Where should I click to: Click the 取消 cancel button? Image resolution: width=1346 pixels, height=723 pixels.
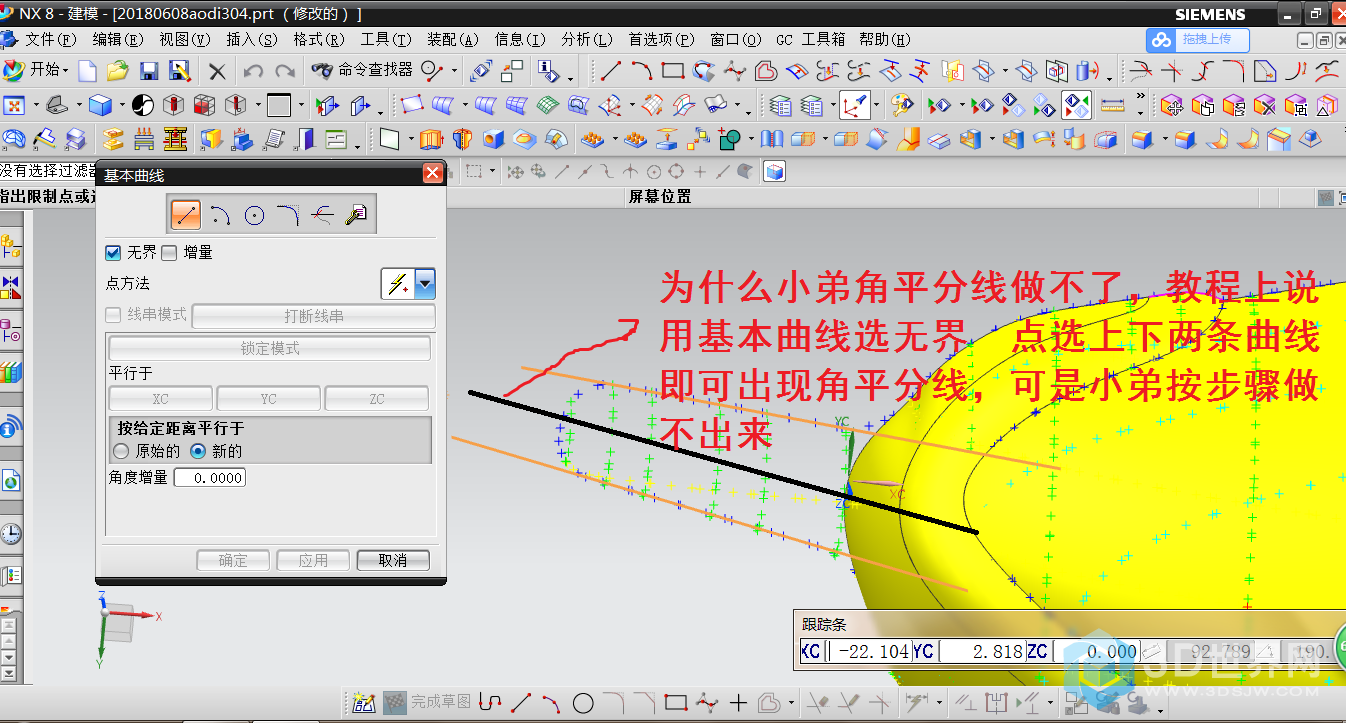[x=393, y=560]
